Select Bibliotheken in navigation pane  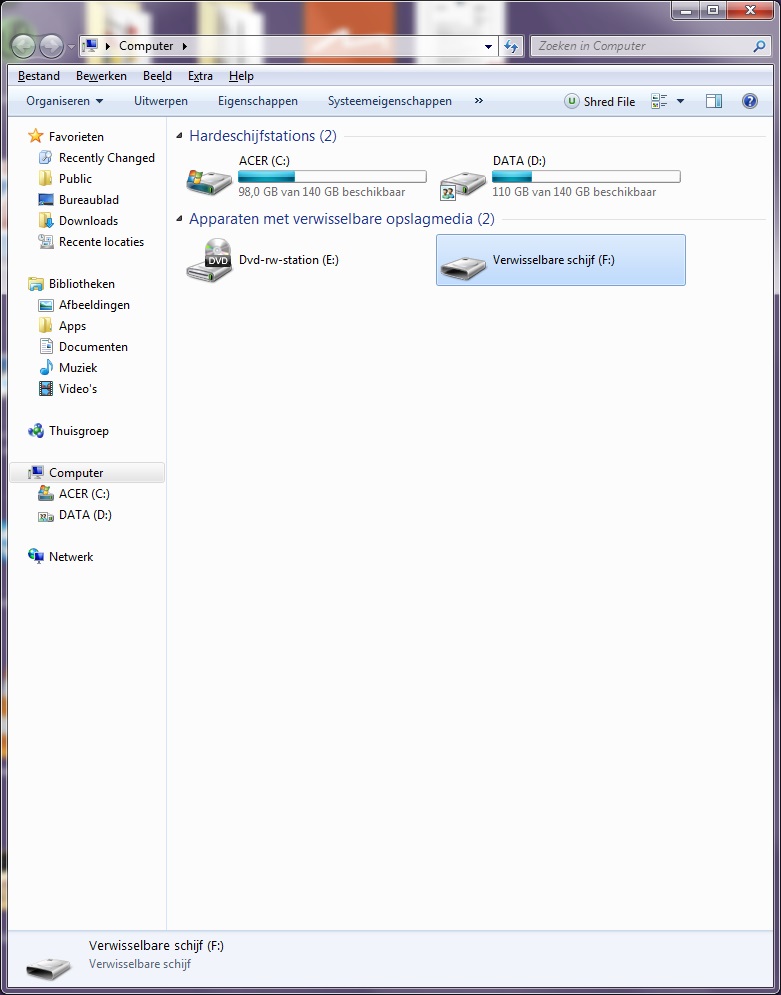click(x=82, y=284)
